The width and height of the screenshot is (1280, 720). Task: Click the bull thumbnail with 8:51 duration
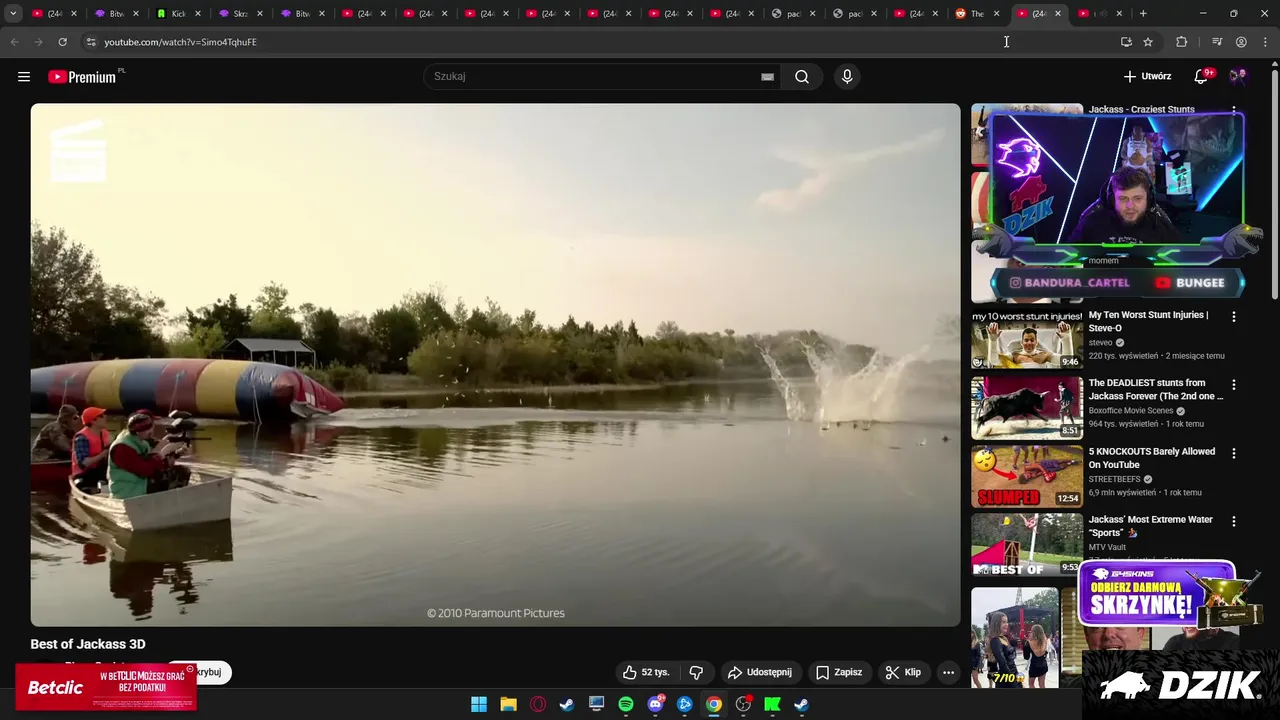(1027, 407)
